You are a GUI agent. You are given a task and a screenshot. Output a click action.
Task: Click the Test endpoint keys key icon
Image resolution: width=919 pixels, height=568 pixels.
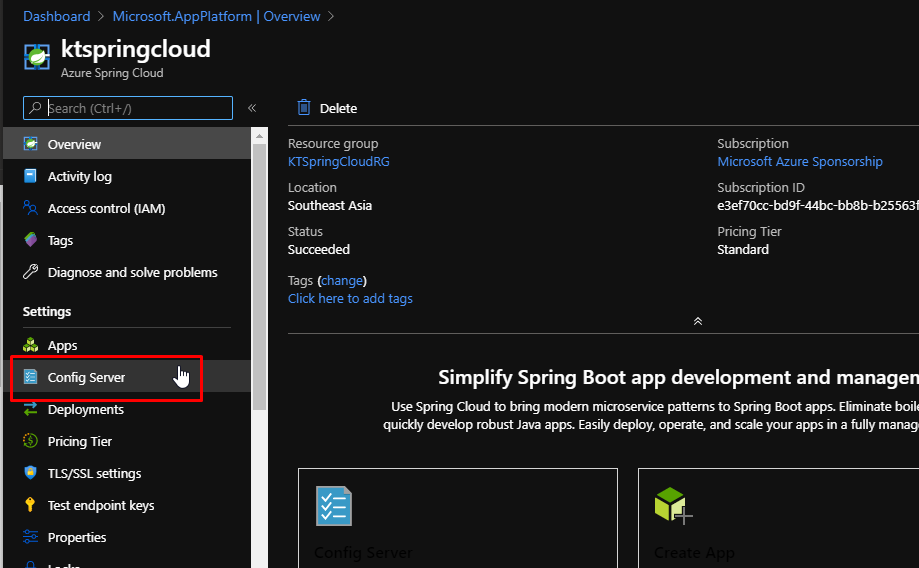31,506
